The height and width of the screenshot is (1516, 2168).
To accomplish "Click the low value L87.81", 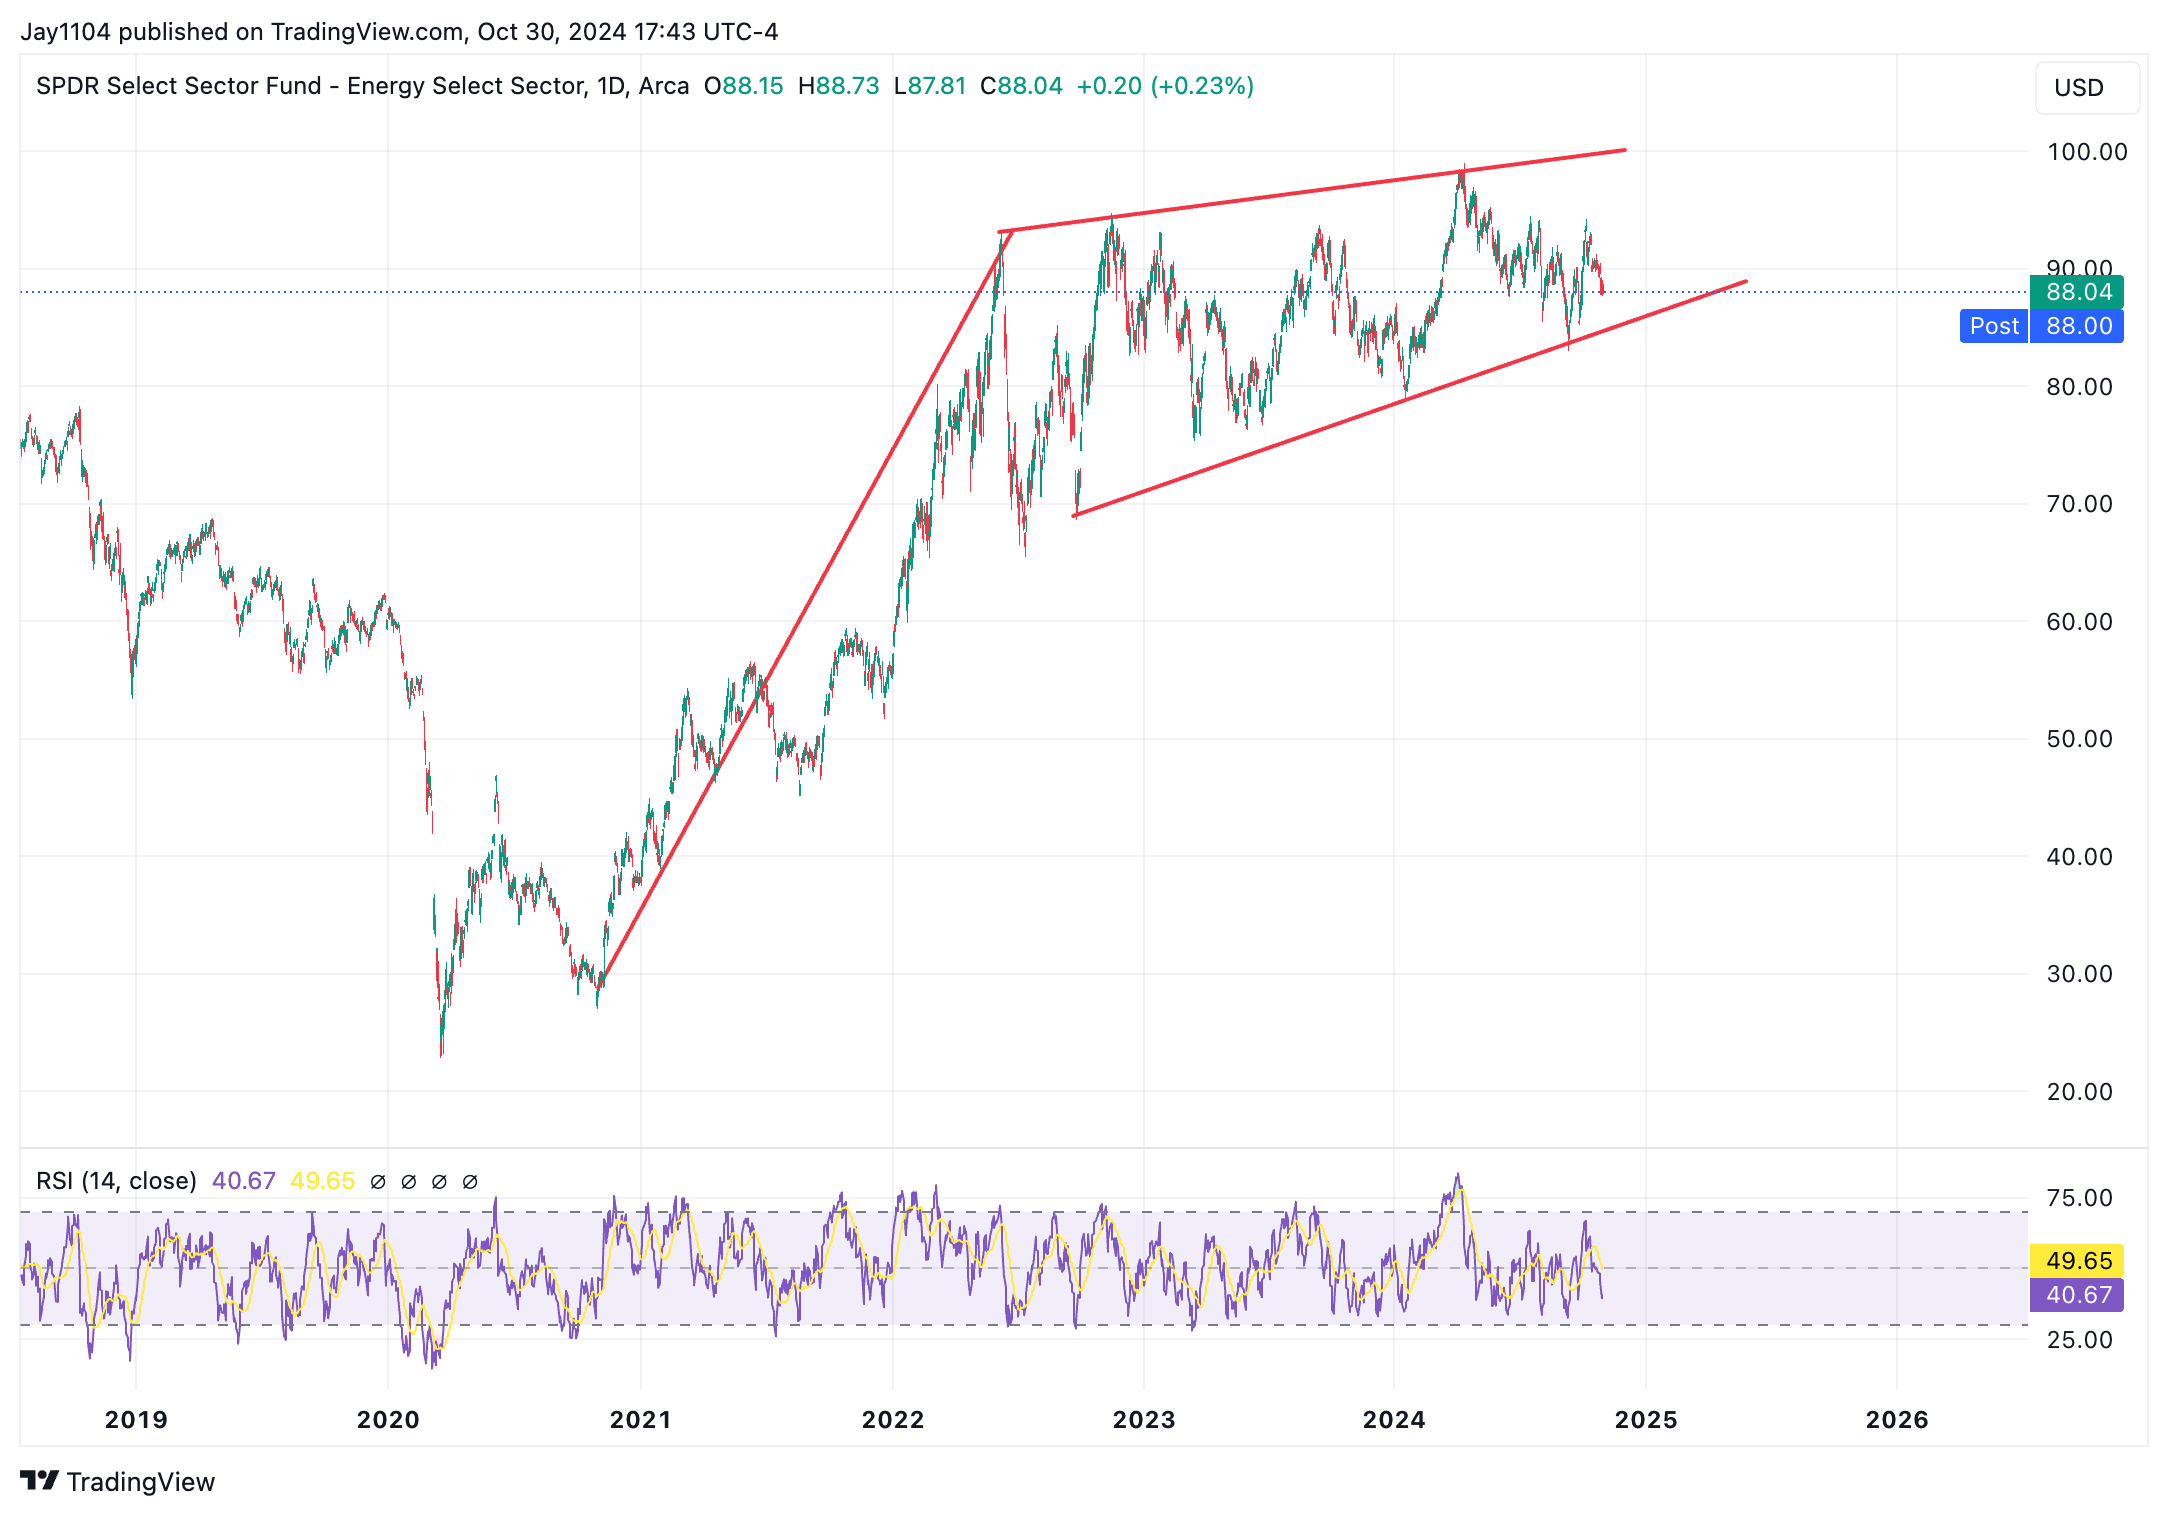I will click(x=930, y=86).
